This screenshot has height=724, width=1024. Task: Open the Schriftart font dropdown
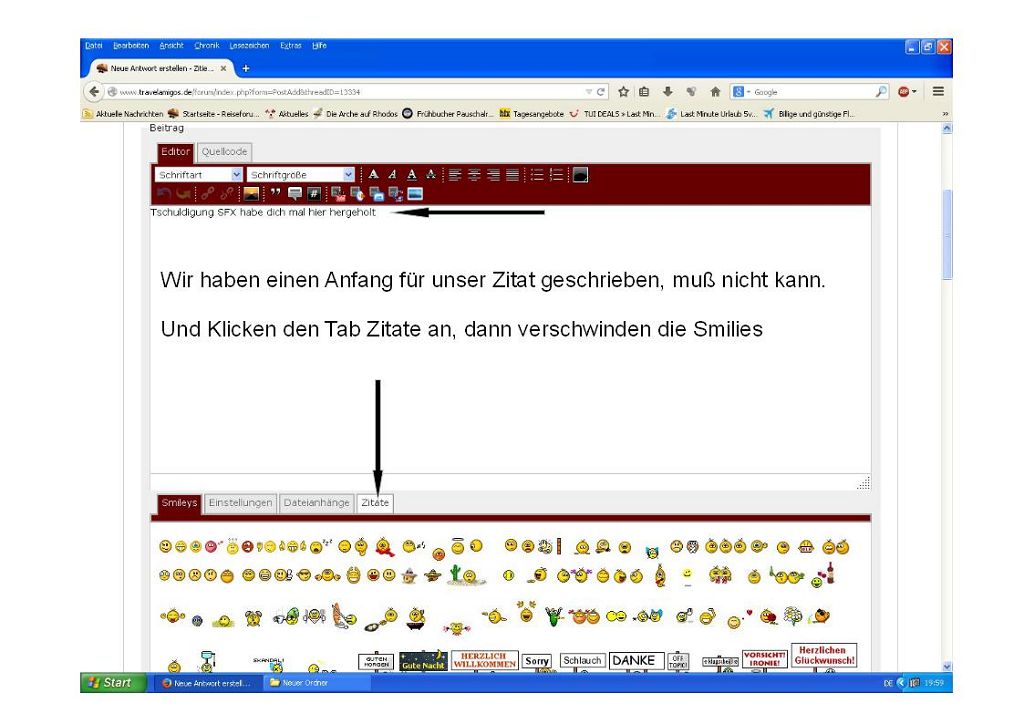pos(200,174)
